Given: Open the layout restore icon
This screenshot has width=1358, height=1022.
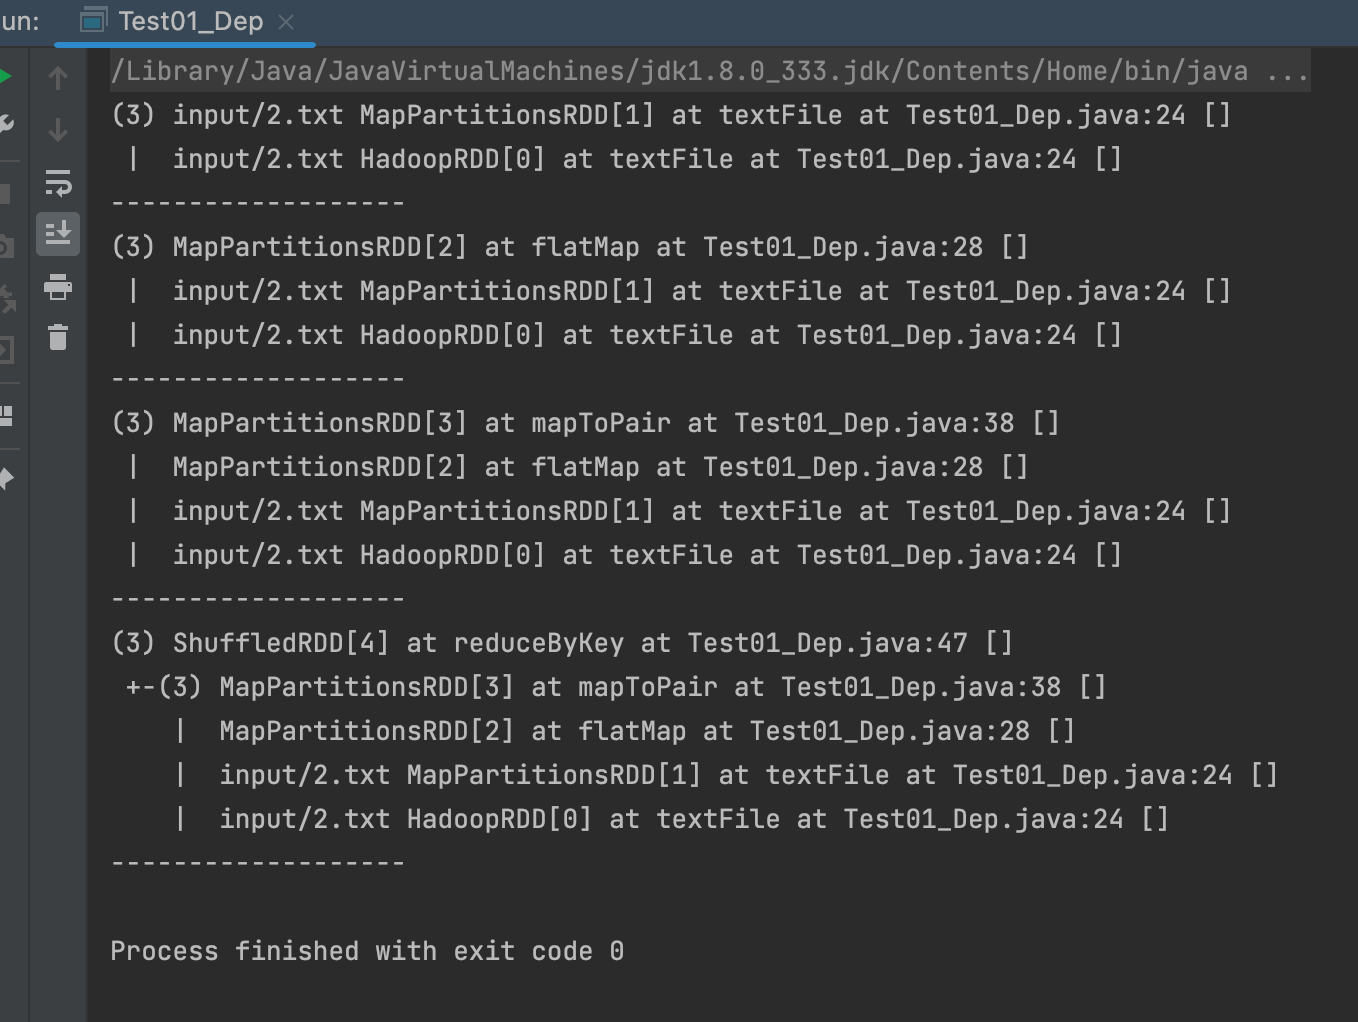Looking at the screenshot, I should (x=6, y=415).
